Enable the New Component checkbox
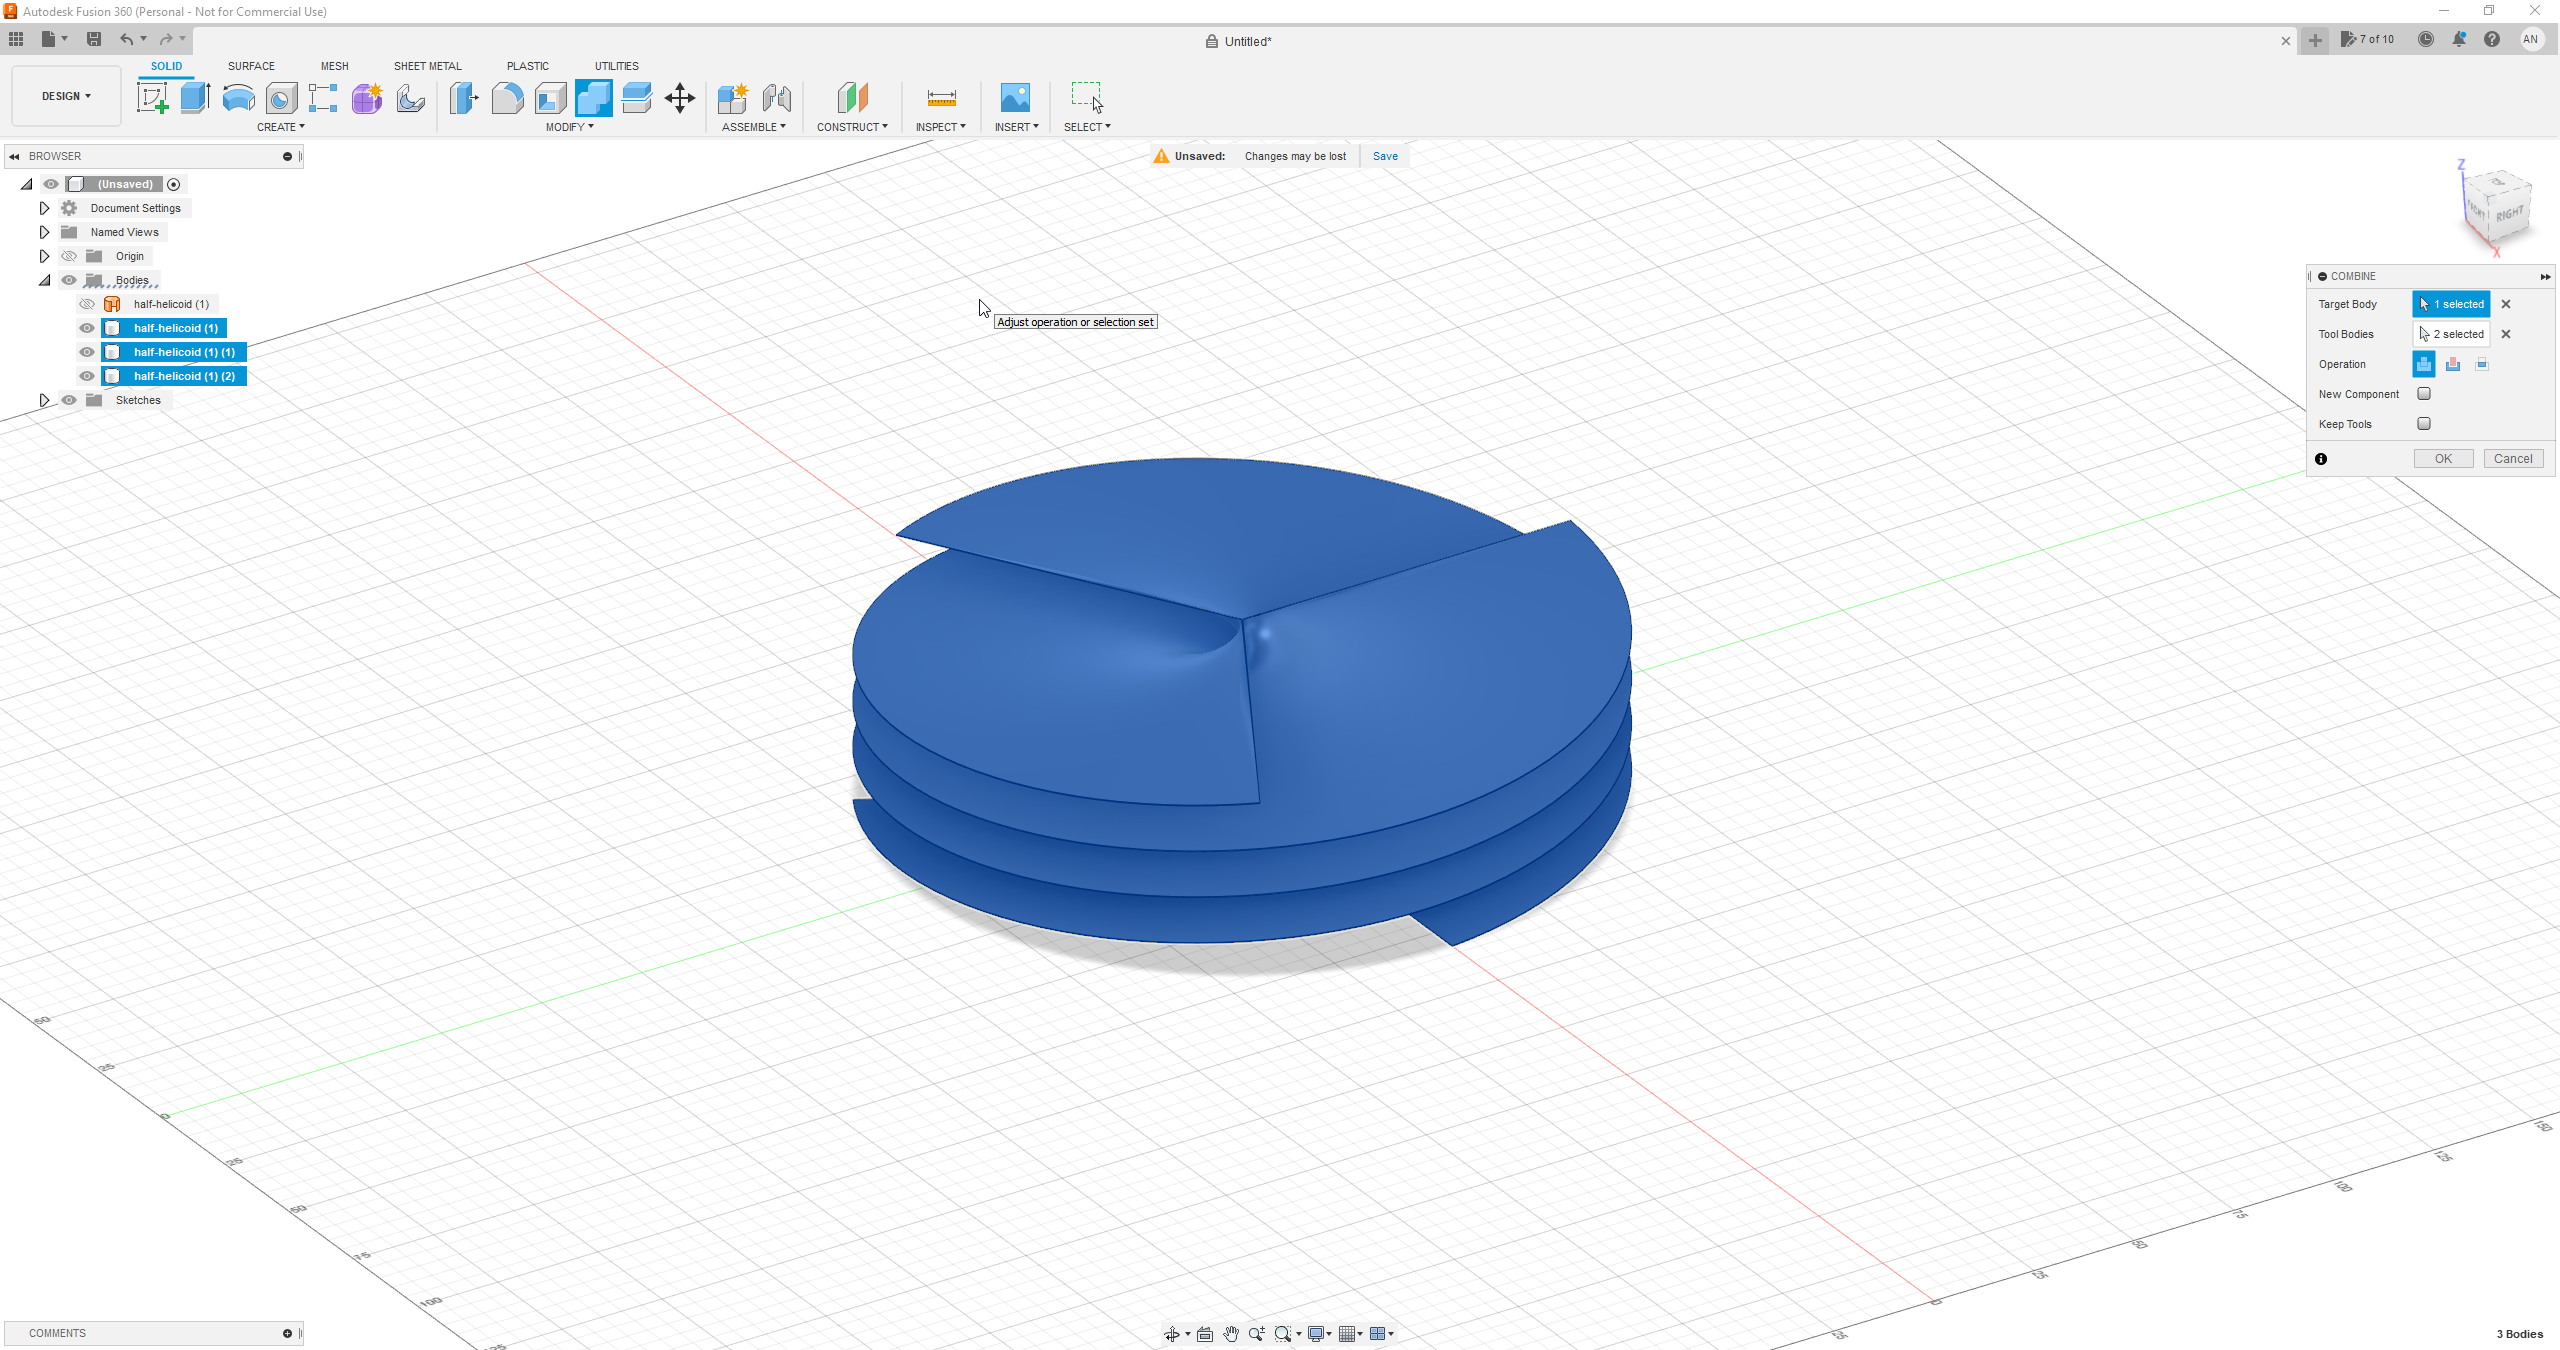The height and width of the screenshot is (1350, 2560). click(2424, 394)
